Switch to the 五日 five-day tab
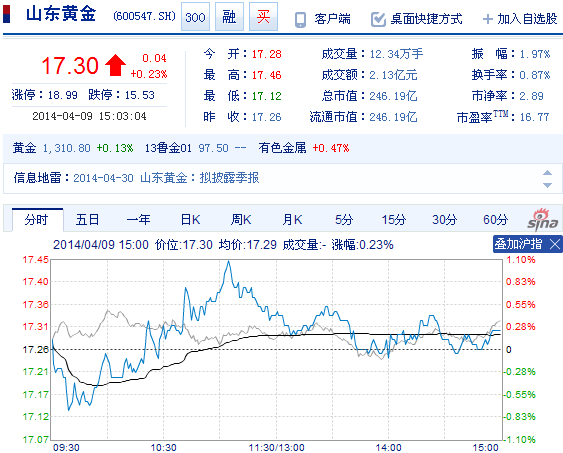This screenshot has height=453, width=563. coord(87,220)
